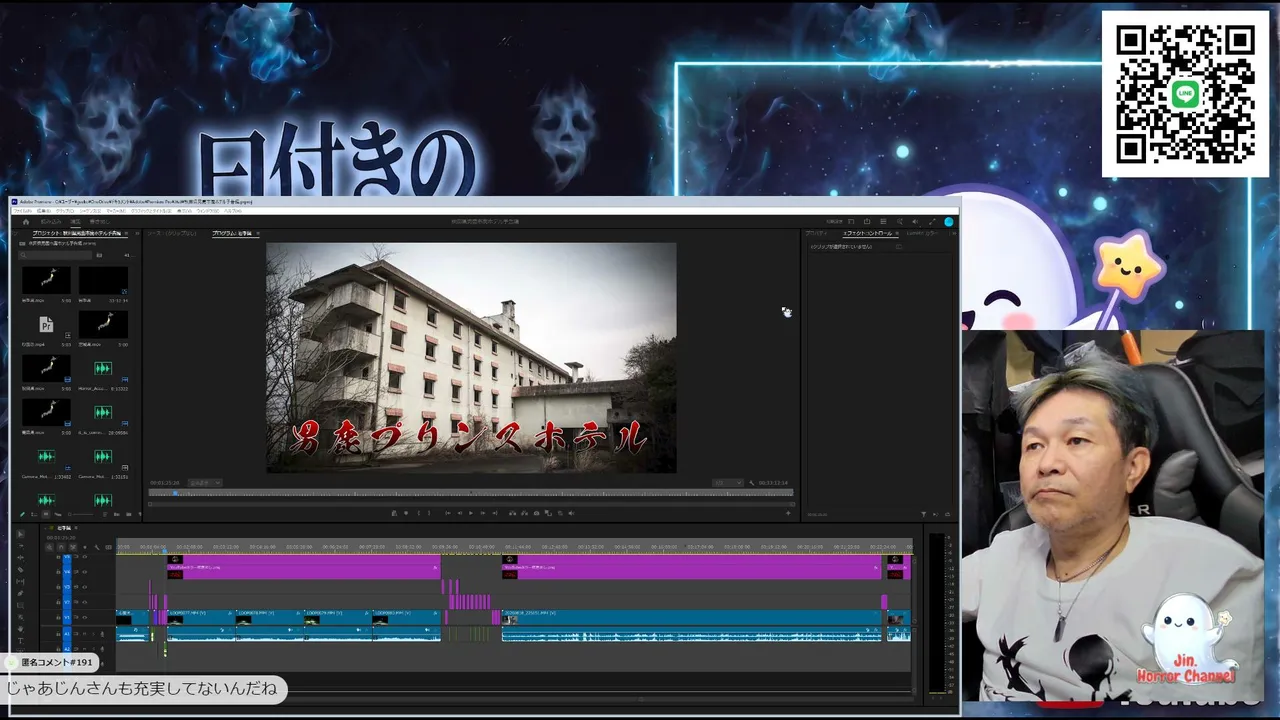1280x720 pixels.
Task: Open the 編集 (Edit) menu in the menu bar
Action: click(x=44, y=211)
